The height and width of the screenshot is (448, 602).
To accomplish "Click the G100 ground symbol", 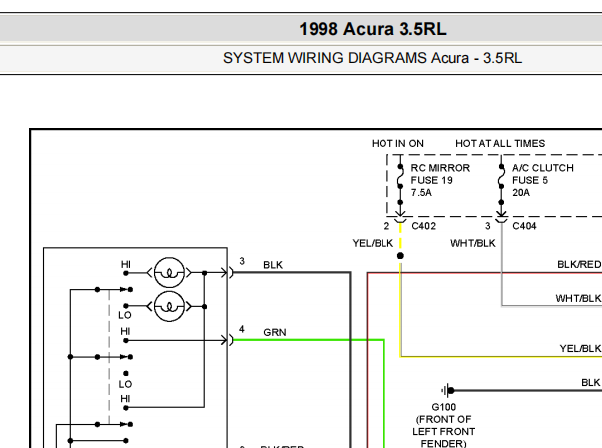I will (x=448, y=390).
